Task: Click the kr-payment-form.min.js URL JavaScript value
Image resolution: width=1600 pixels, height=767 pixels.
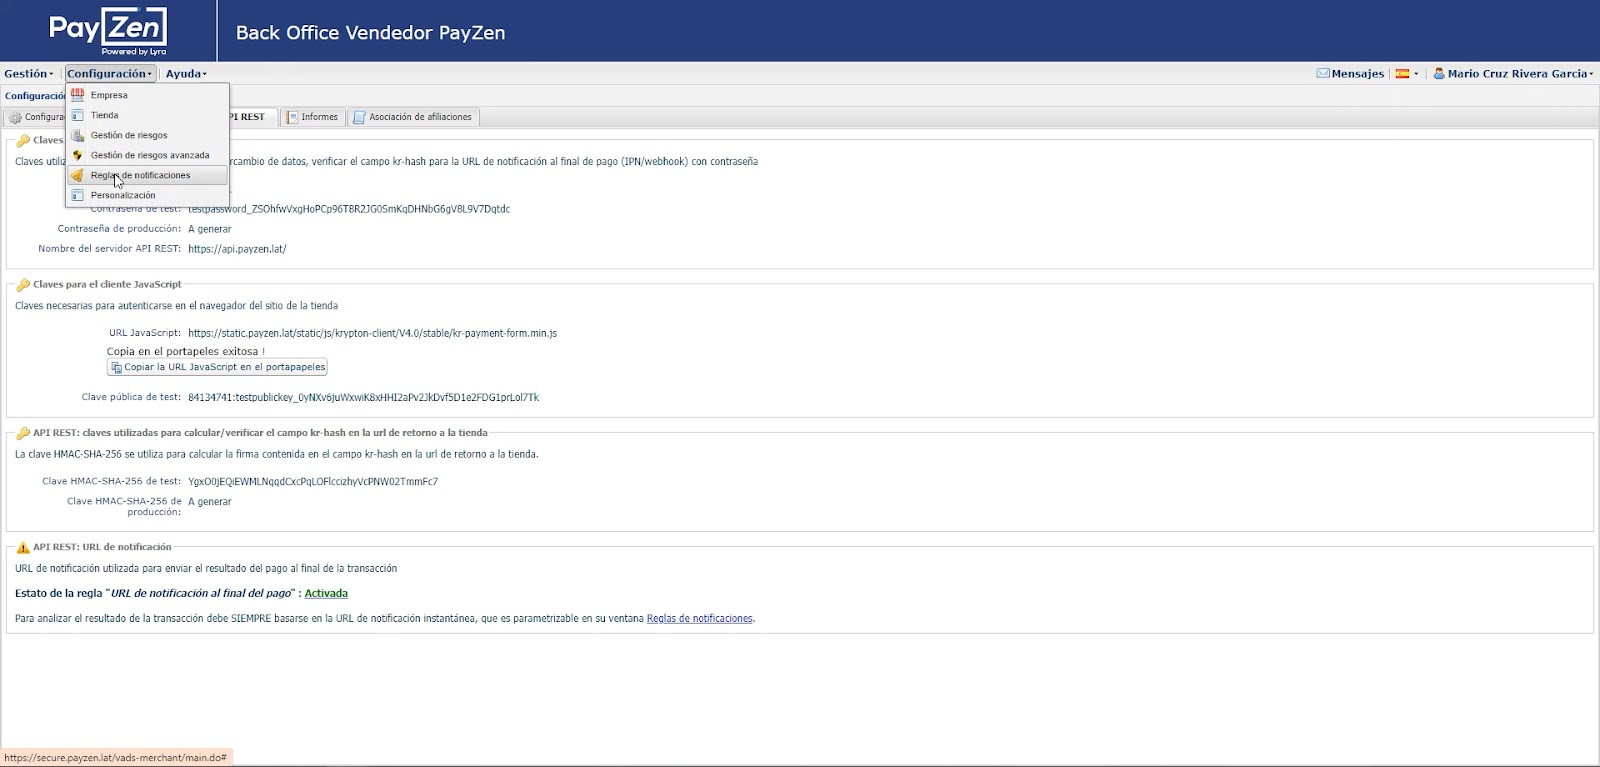Action: point(372,333)
